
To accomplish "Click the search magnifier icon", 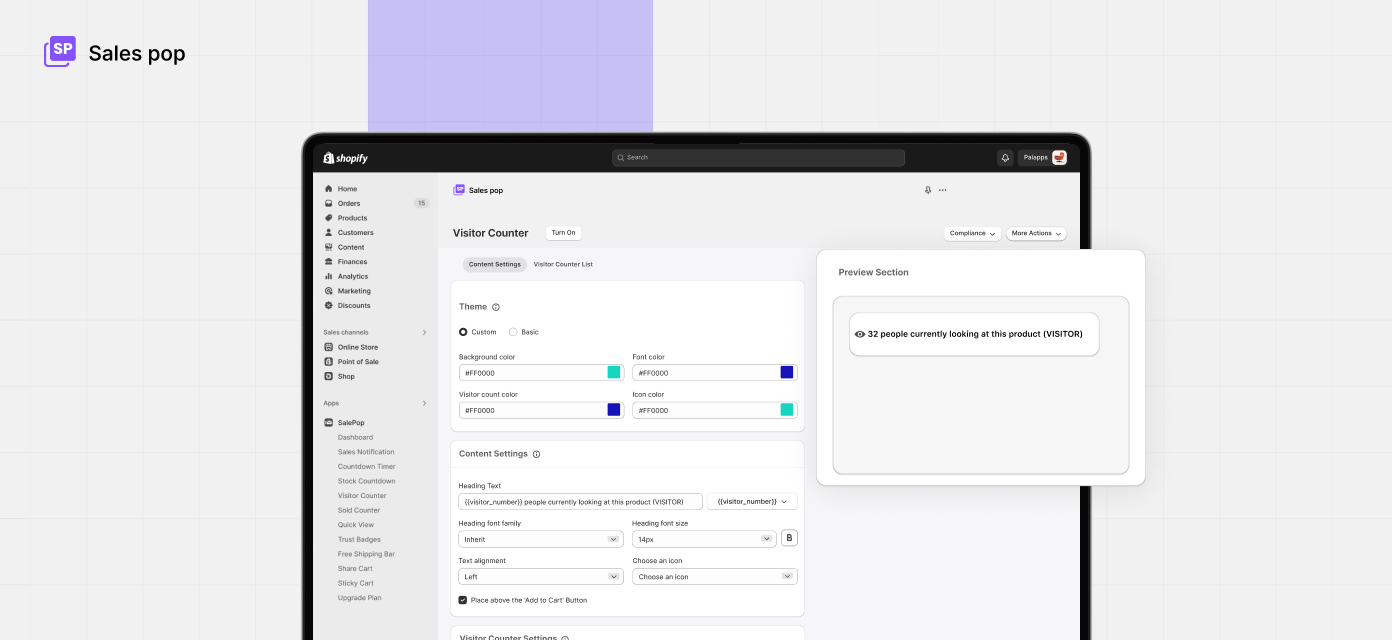I will (x=621, y=158).
